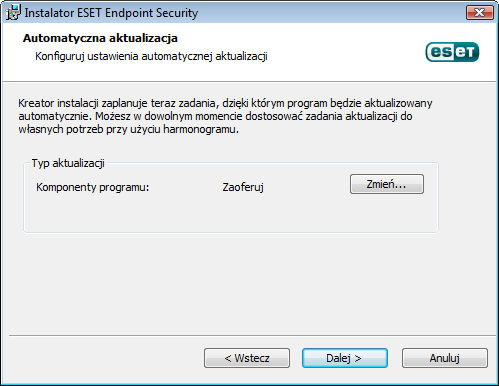Click the Automatyczna aktualizacja heading
This screenshot has width=499, height=386.
point(100,38)
